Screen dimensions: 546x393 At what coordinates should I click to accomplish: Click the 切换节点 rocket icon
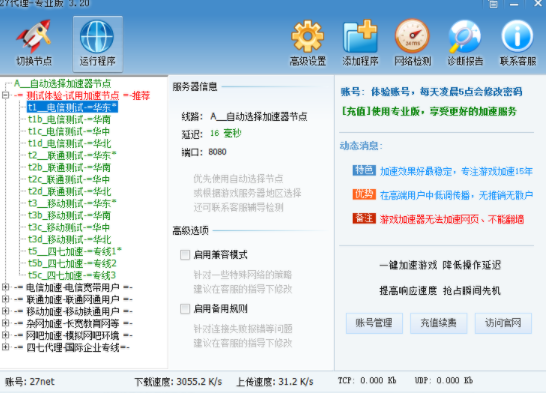point(34,37)
